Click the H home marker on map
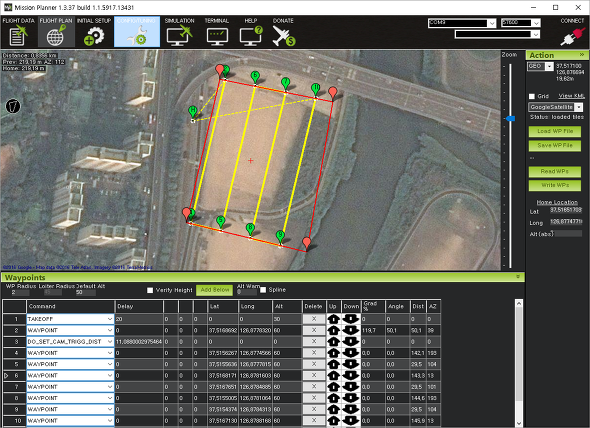Screen dimensions: 590x428 coord(193,112)
